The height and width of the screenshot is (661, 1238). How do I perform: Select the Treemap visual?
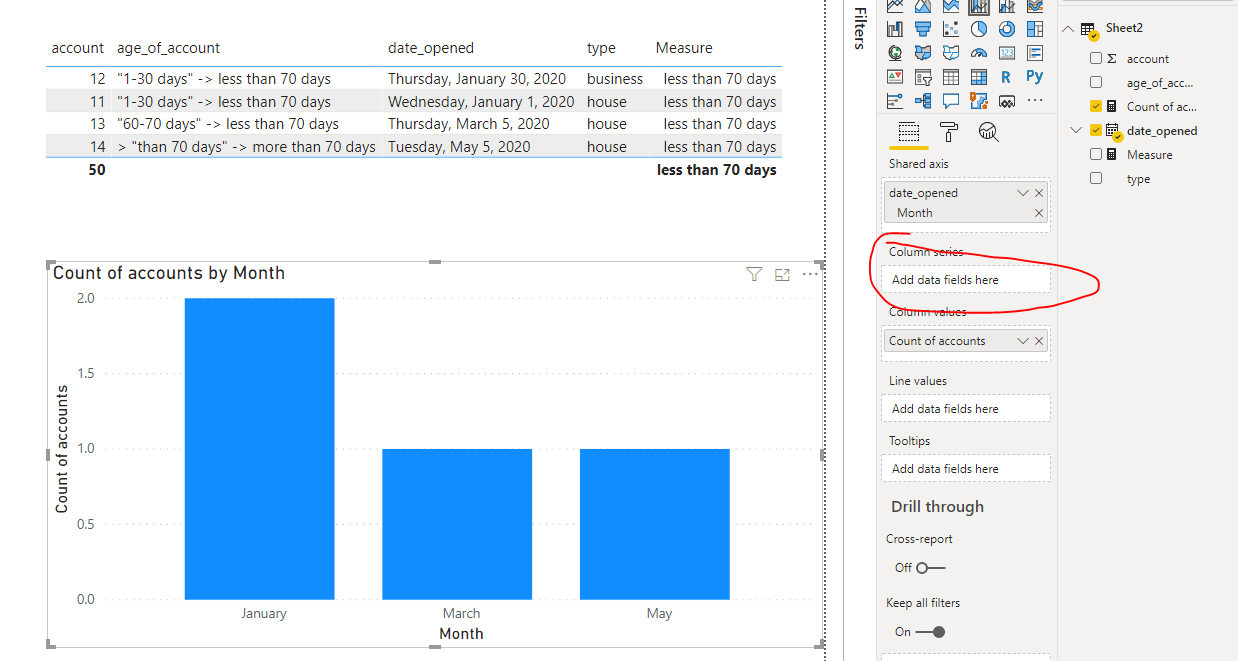[1035, 29]
